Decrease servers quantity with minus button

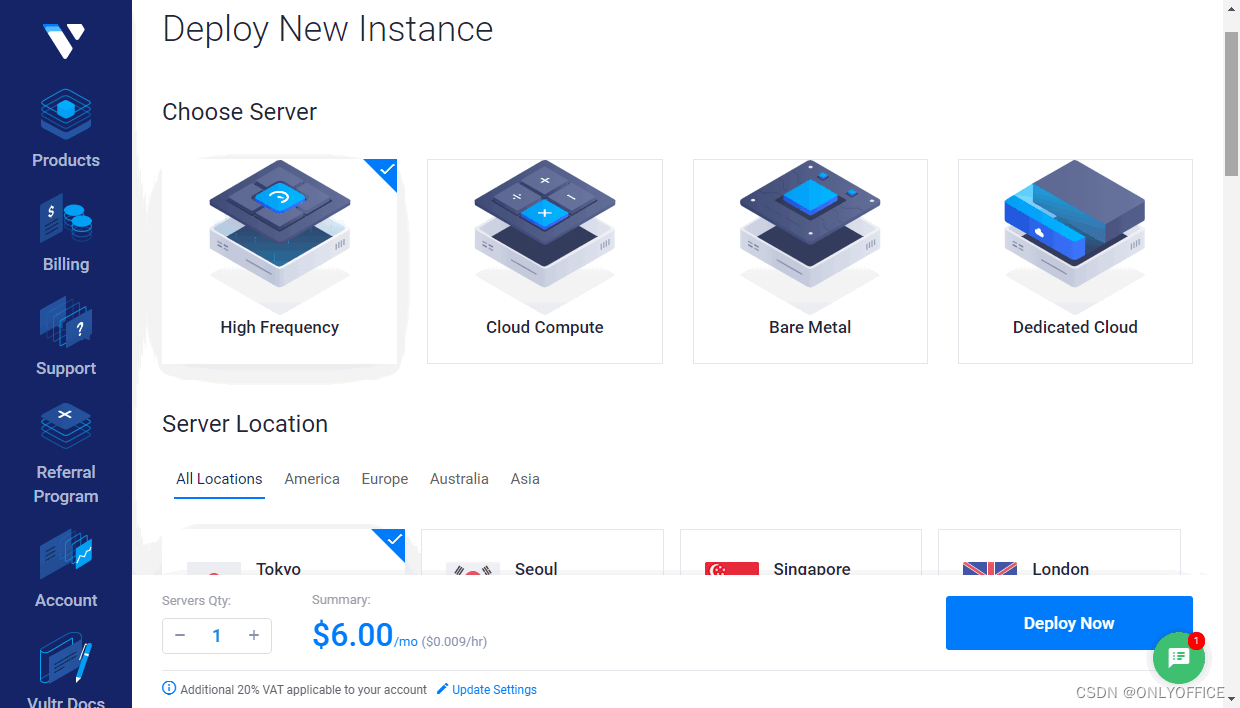click(180, 636)
